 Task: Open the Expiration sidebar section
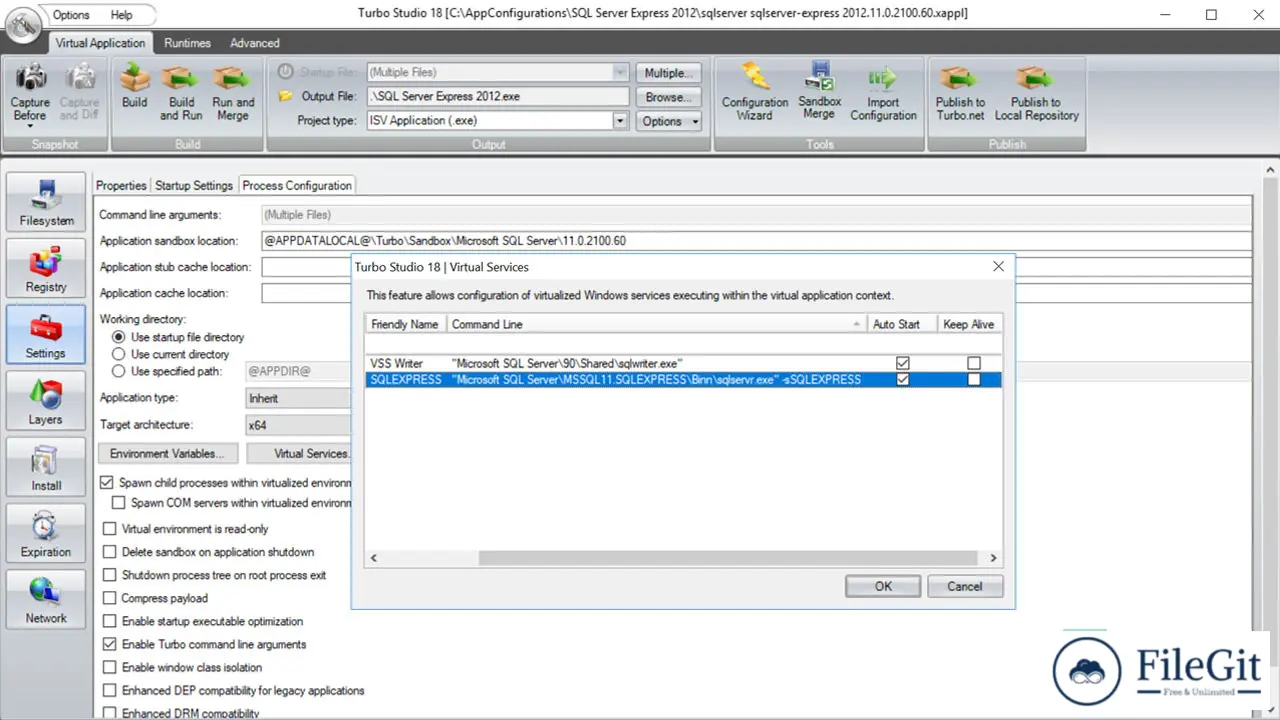point(46,532)
